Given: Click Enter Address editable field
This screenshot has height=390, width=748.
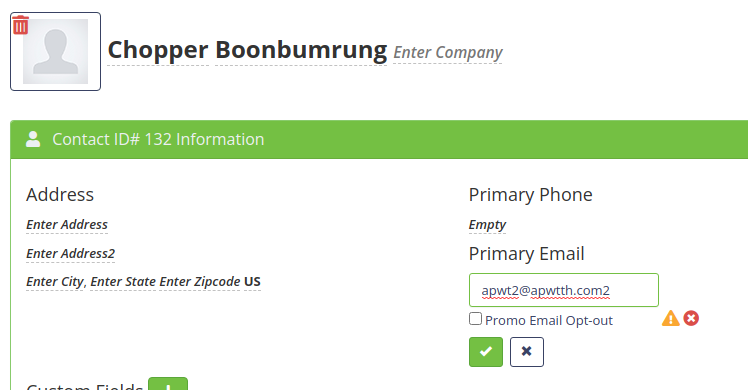Looking at the screenshot, I should pos(67,225).
